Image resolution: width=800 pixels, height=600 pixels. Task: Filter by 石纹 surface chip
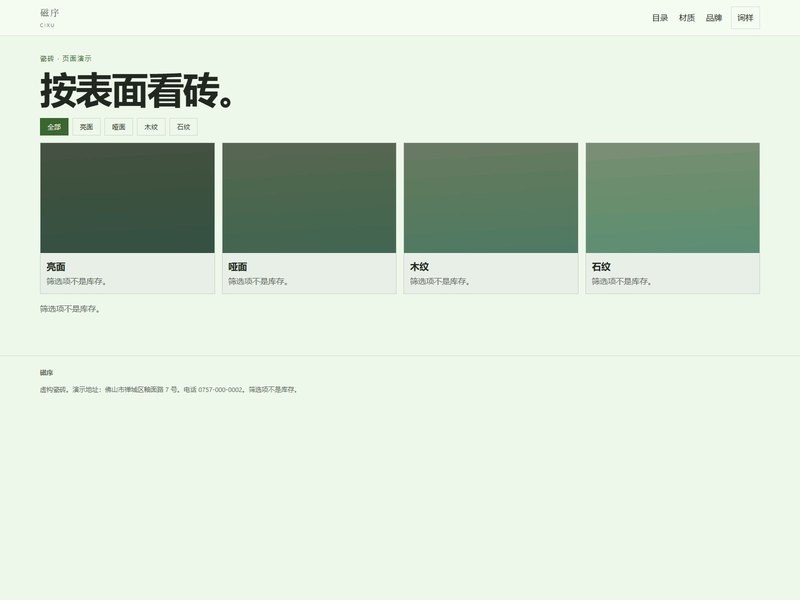tap(183, 127)
